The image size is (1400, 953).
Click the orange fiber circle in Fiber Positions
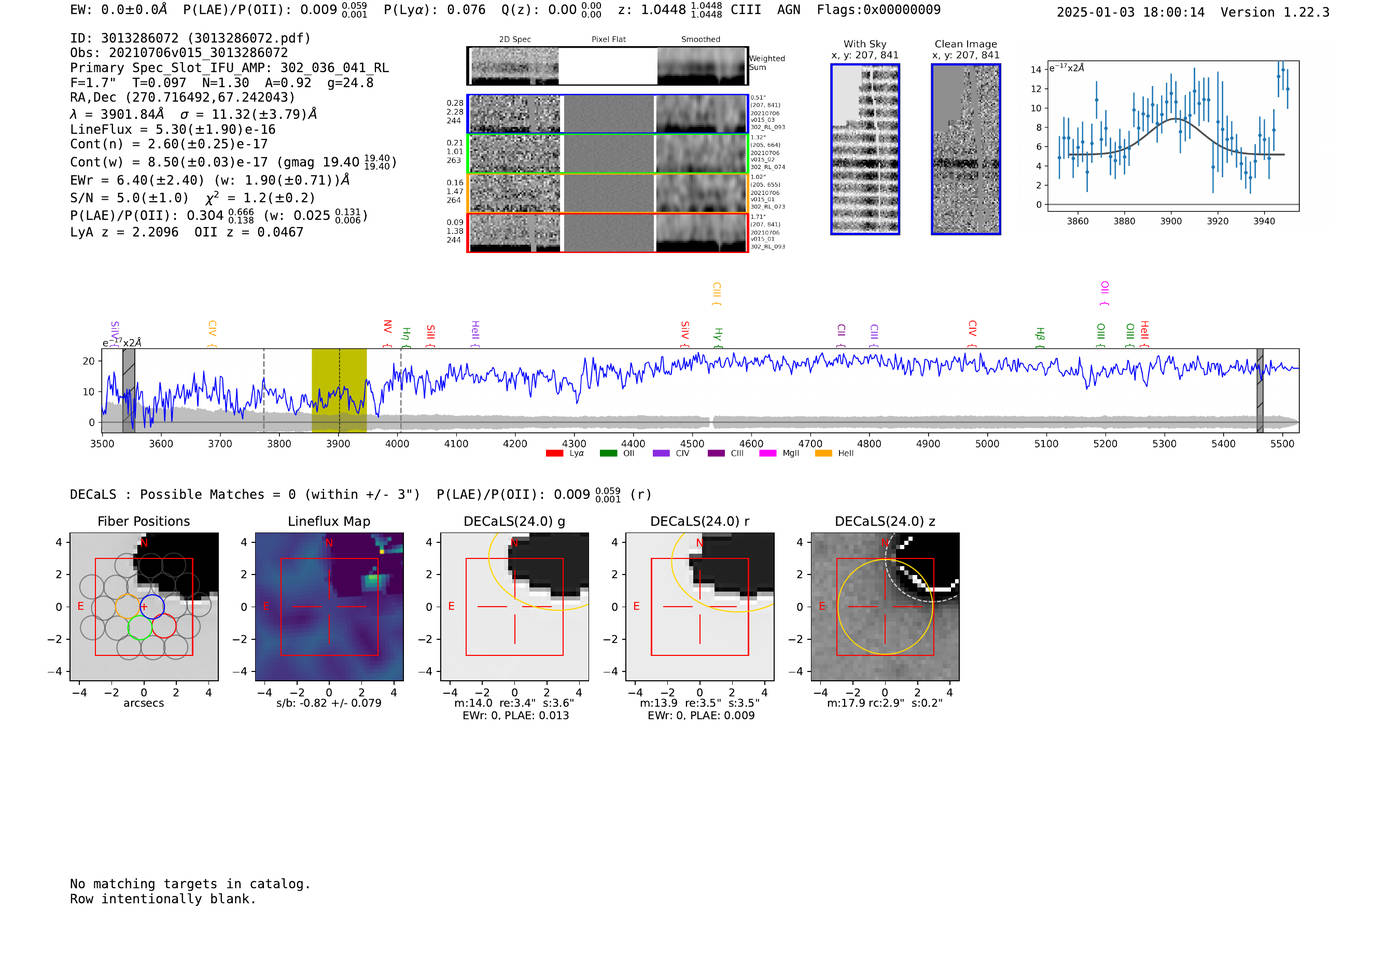[127, 605]
